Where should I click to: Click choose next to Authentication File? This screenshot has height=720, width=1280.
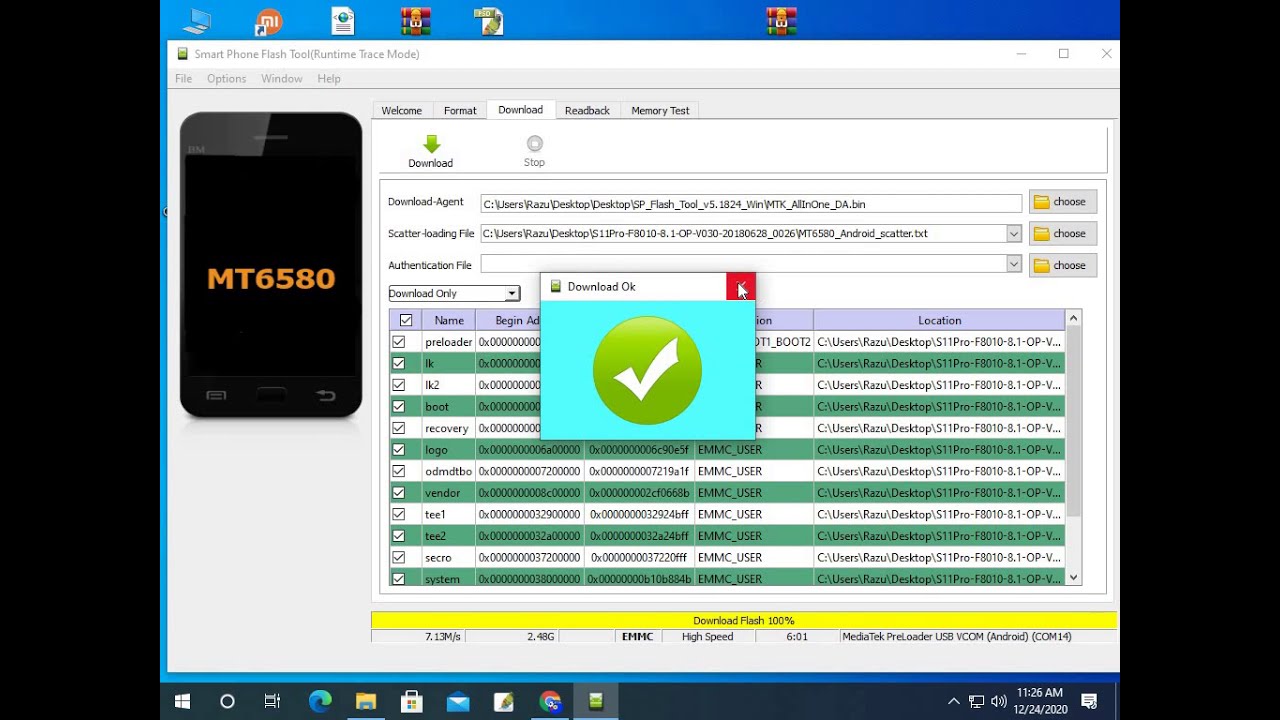pyautogui.click(x=1062, y=265)
